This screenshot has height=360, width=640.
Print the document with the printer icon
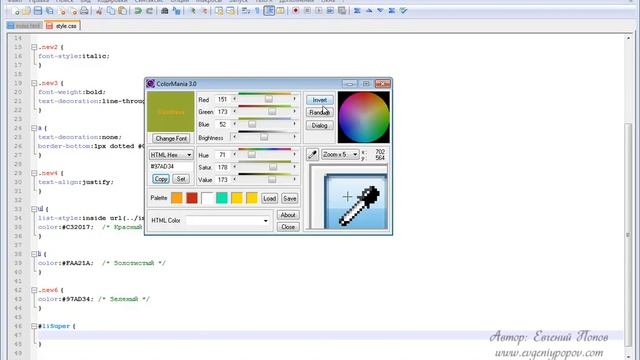[x=84, y=11]
